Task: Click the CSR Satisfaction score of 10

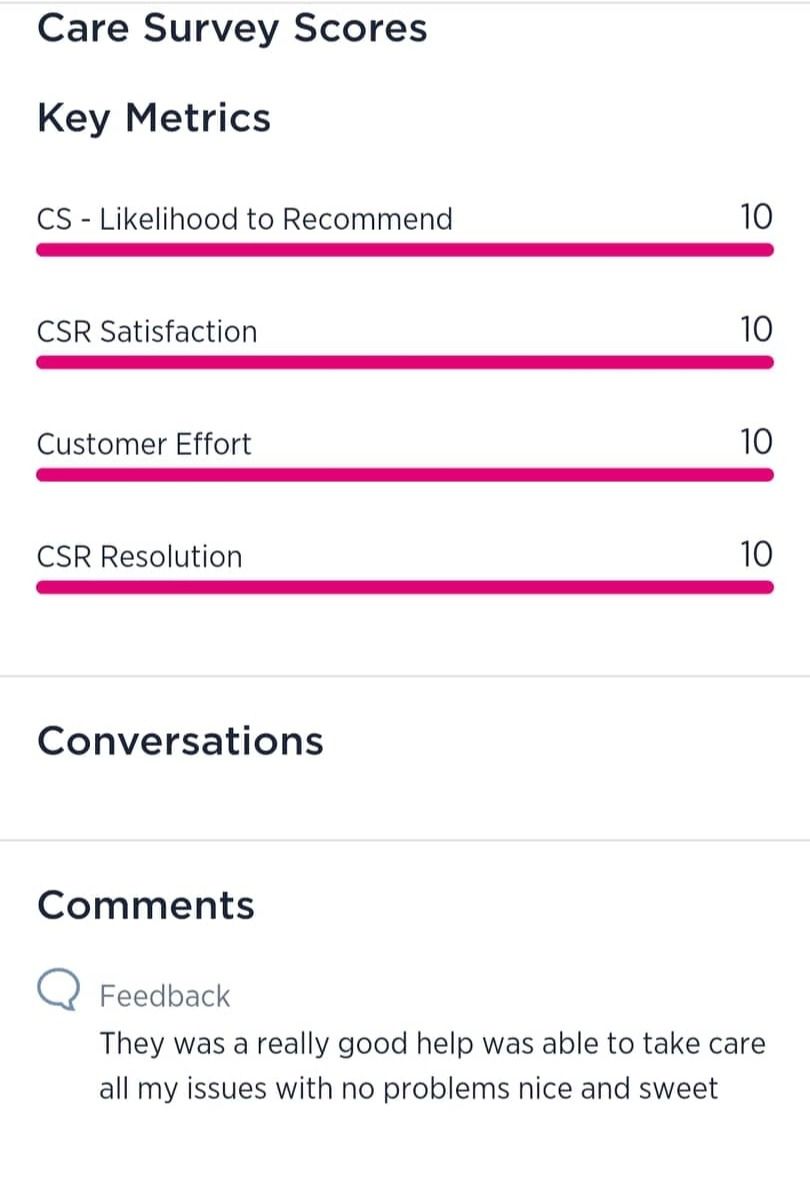Action: coord(756,329)
